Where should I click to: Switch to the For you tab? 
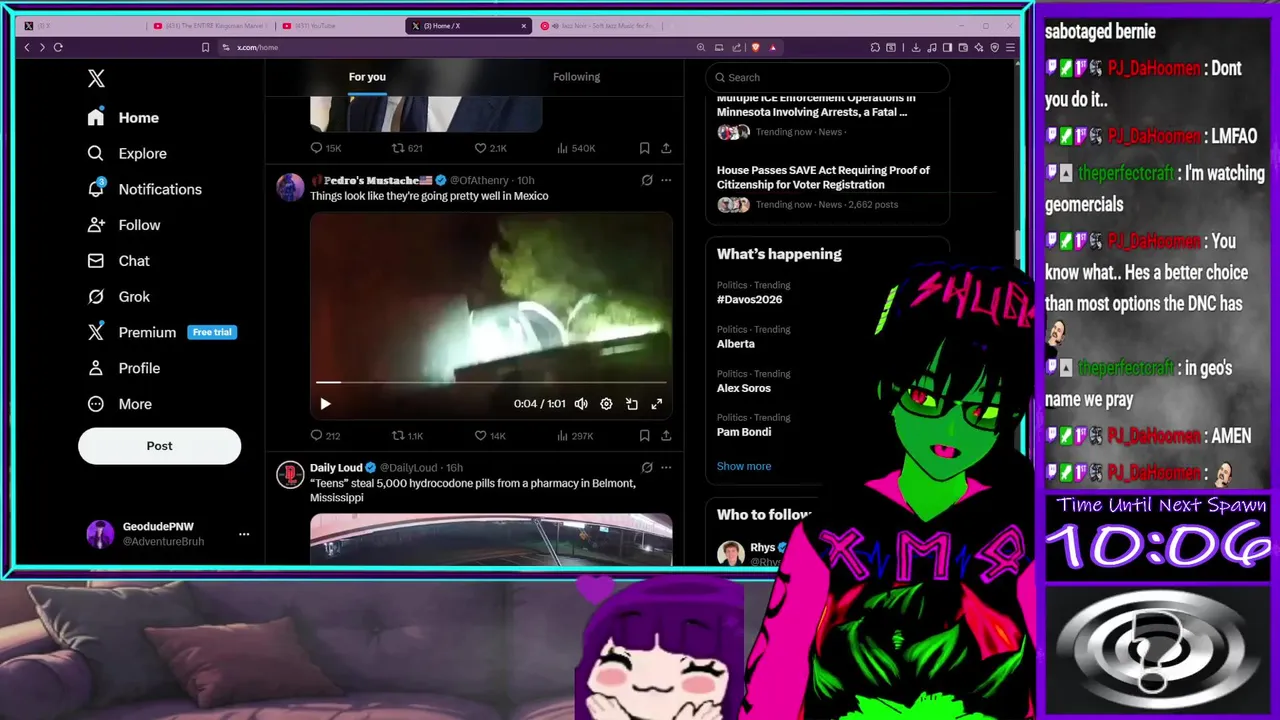pyautogui.click(x=367, y=77)
